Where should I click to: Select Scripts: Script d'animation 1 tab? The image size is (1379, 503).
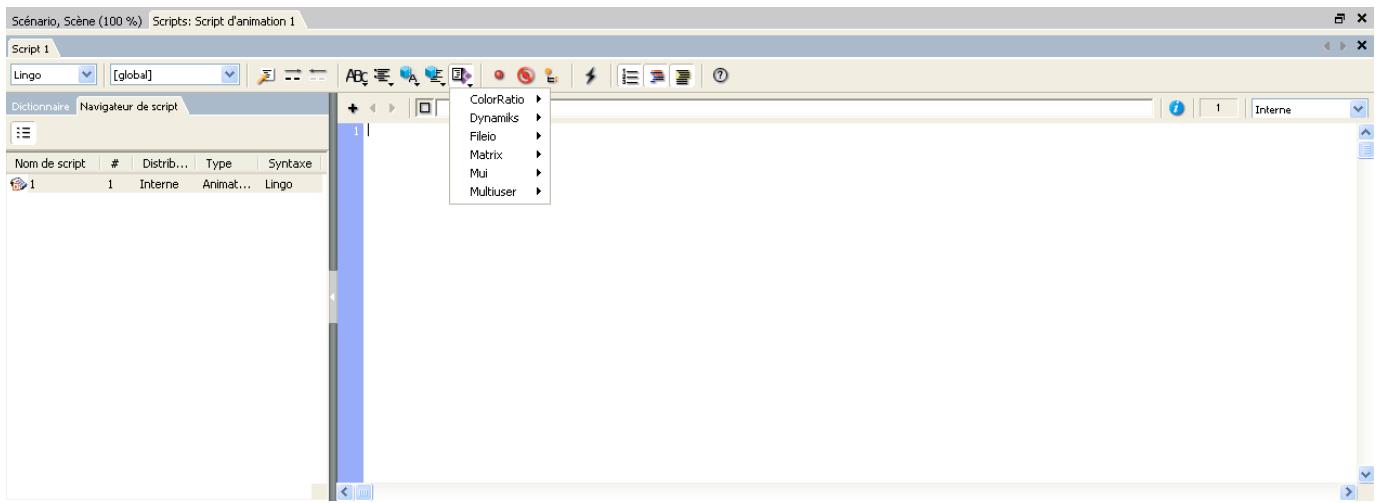[223, 20]
